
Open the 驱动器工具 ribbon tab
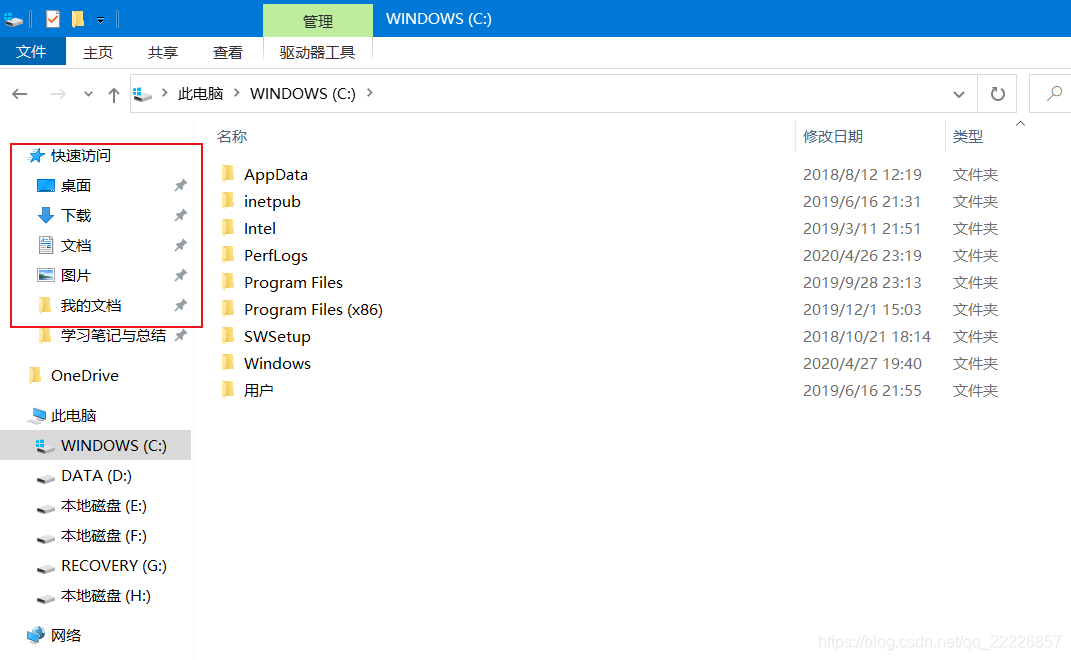coord(318,53)
